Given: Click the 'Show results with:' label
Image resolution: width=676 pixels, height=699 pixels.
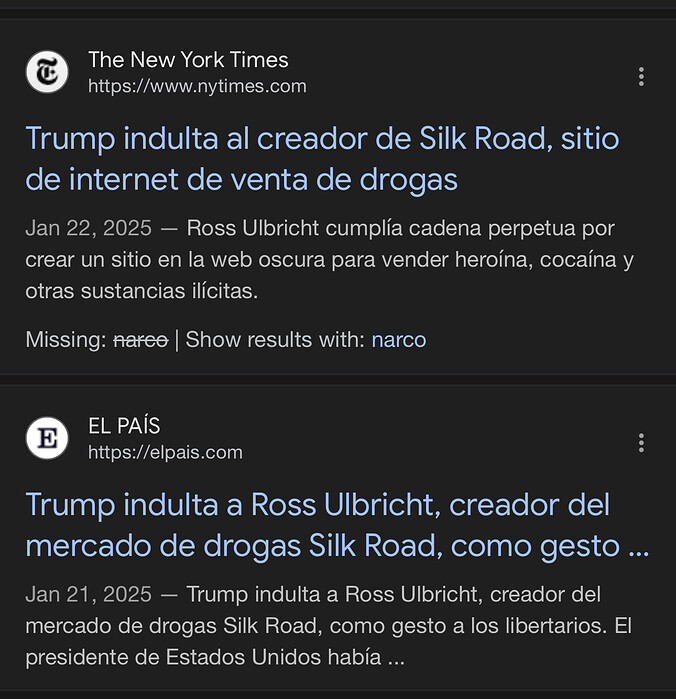Looking at the screenshot, I should point(275,340).
